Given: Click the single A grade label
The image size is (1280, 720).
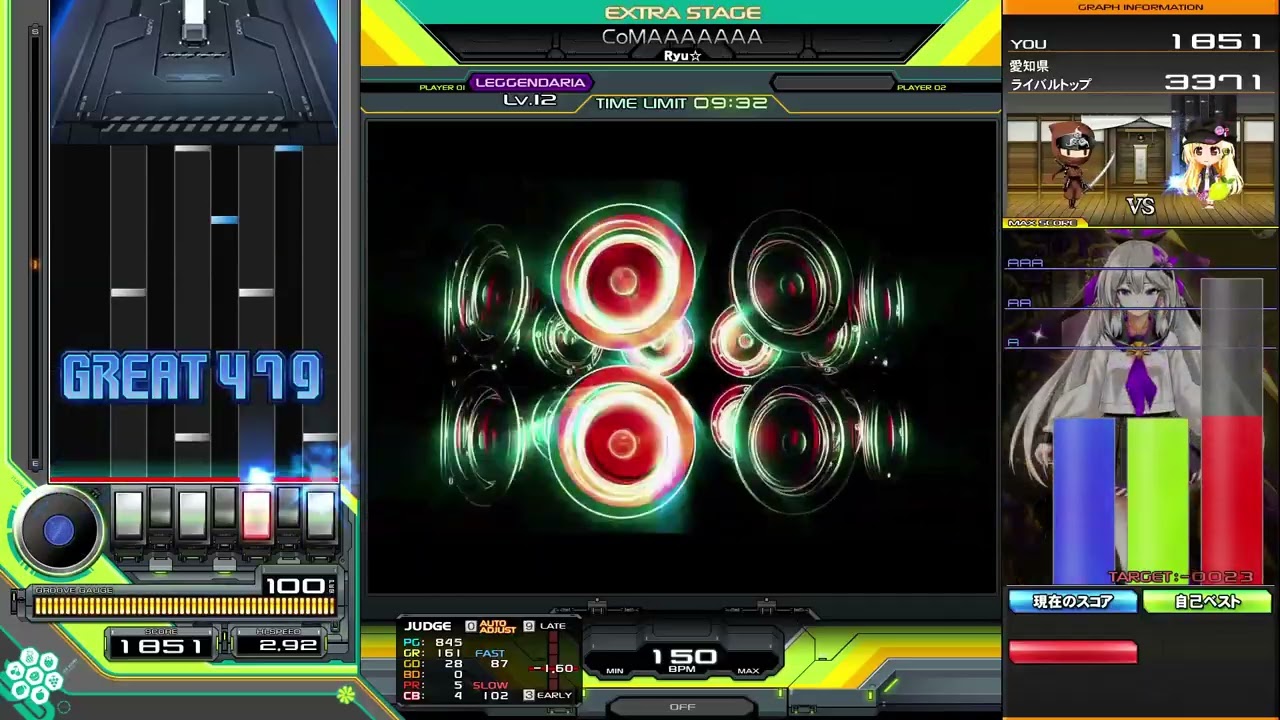Looking at the screenshot, I should click(x=1013, y=342).
